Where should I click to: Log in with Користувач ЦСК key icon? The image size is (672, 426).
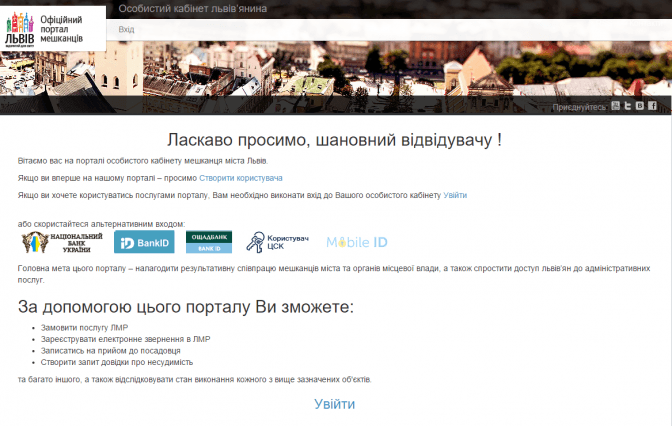278,242
